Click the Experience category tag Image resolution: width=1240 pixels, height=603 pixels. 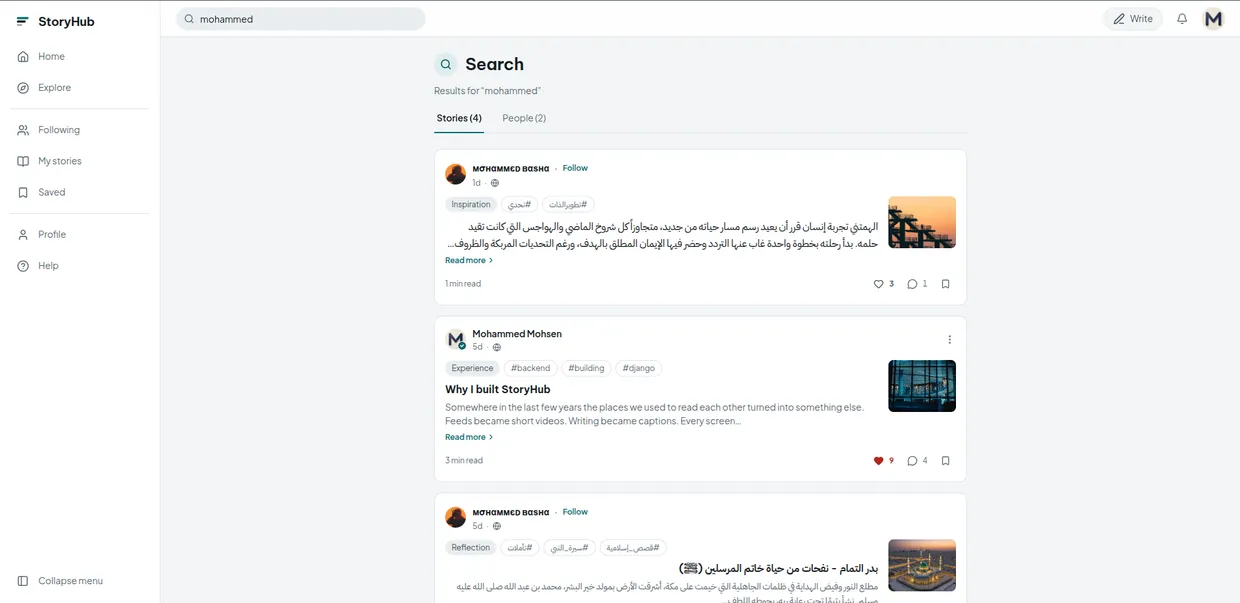click(x=472, y=368)
